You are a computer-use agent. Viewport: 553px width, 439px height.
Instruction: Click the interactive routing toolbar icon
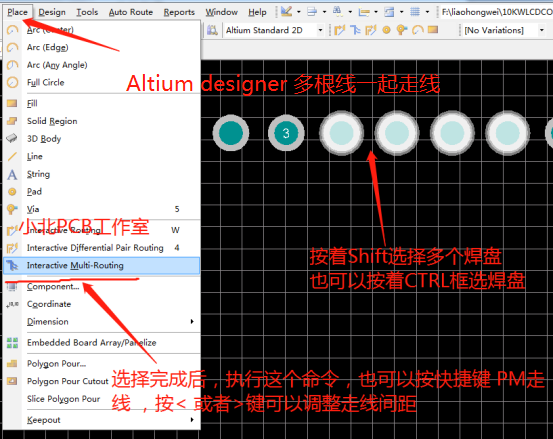tap(340, 30)
